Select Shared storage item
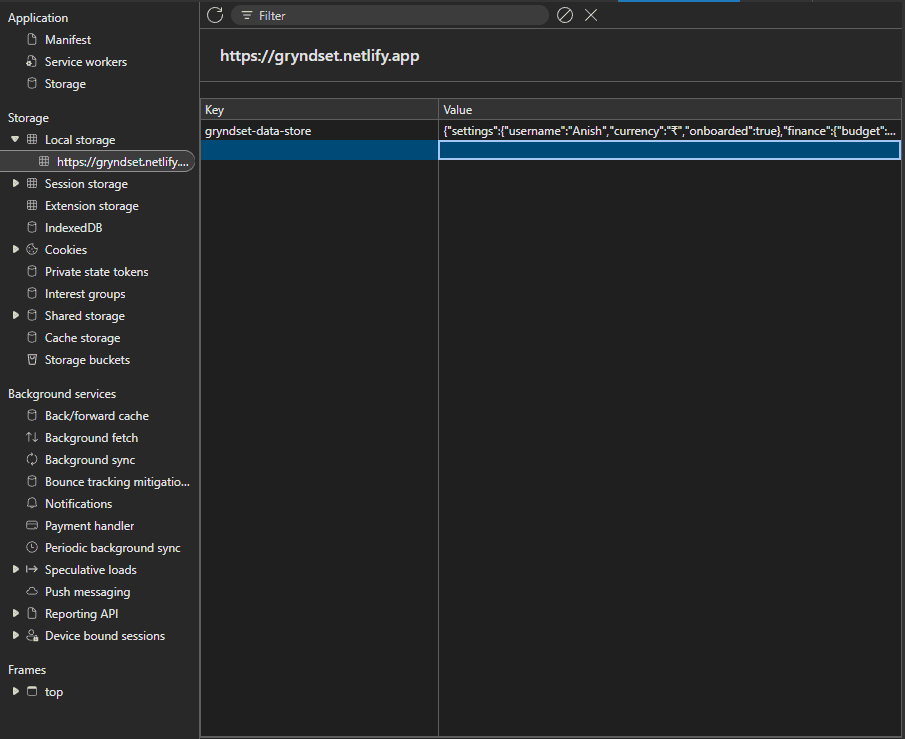Viewport: 905px width, 739px height. [84, 316]
